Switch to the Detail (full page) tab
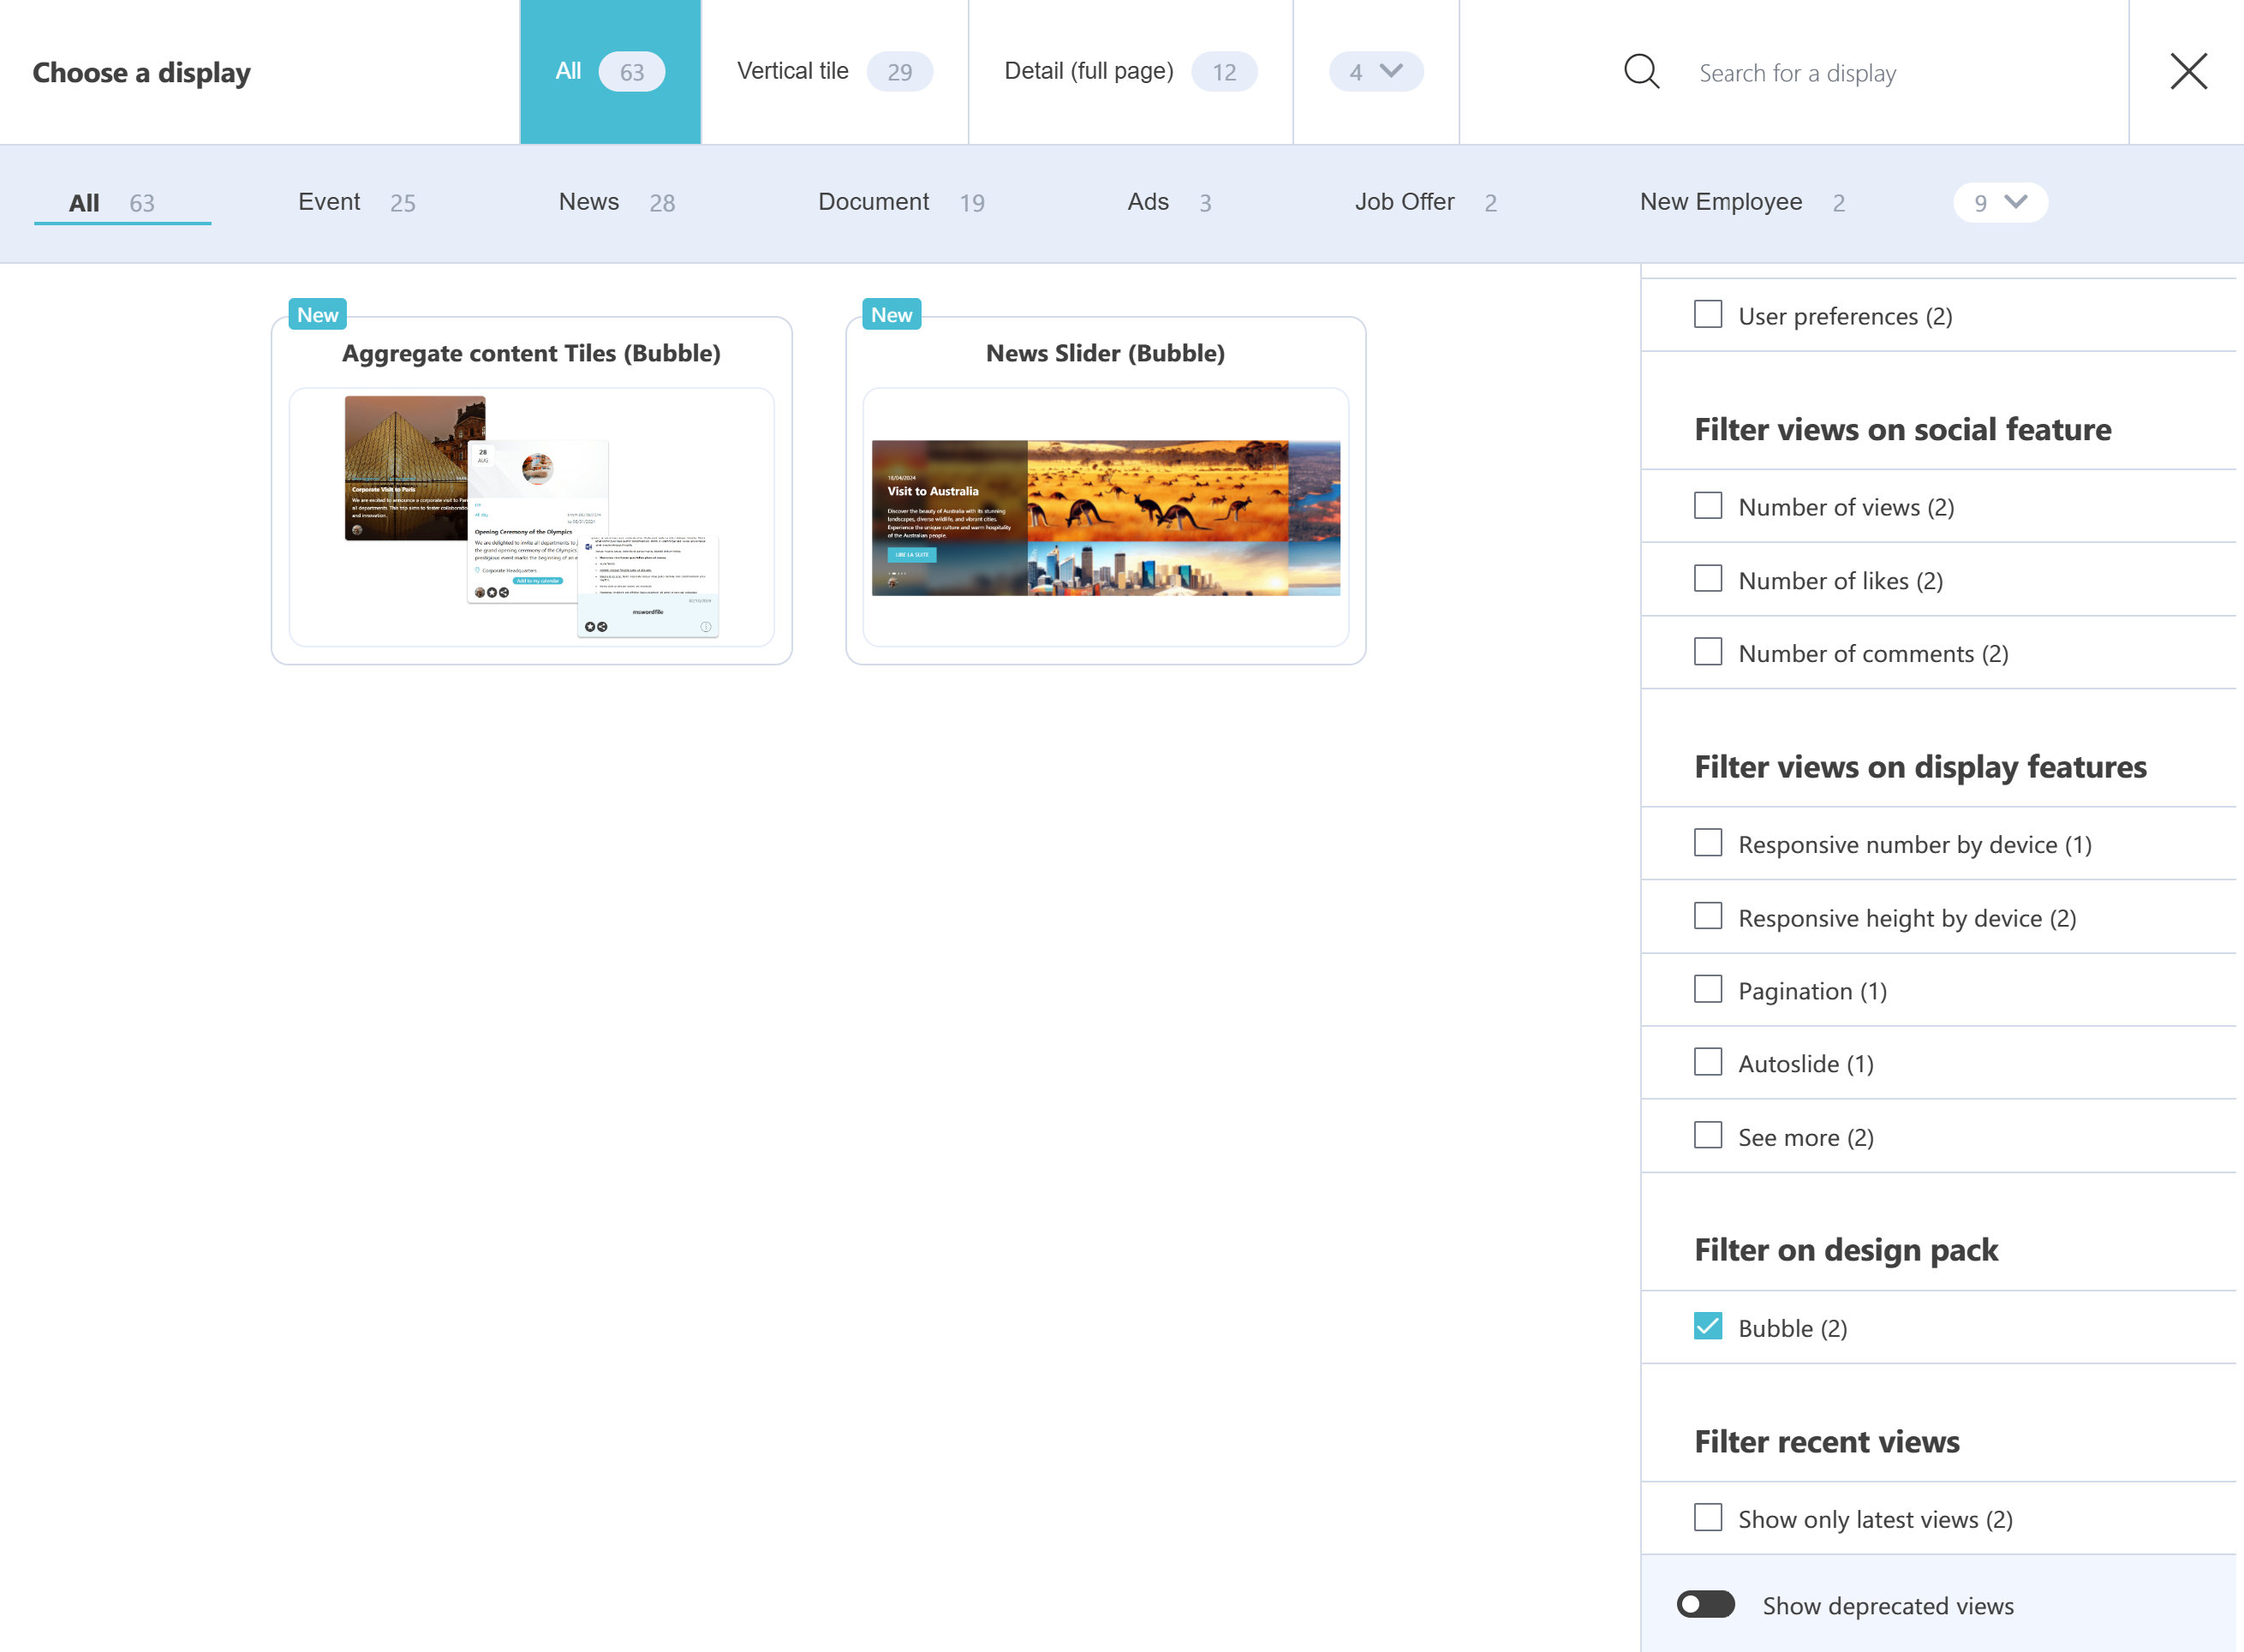This screenshot has height=1652, width=2244. [1130, 72]
